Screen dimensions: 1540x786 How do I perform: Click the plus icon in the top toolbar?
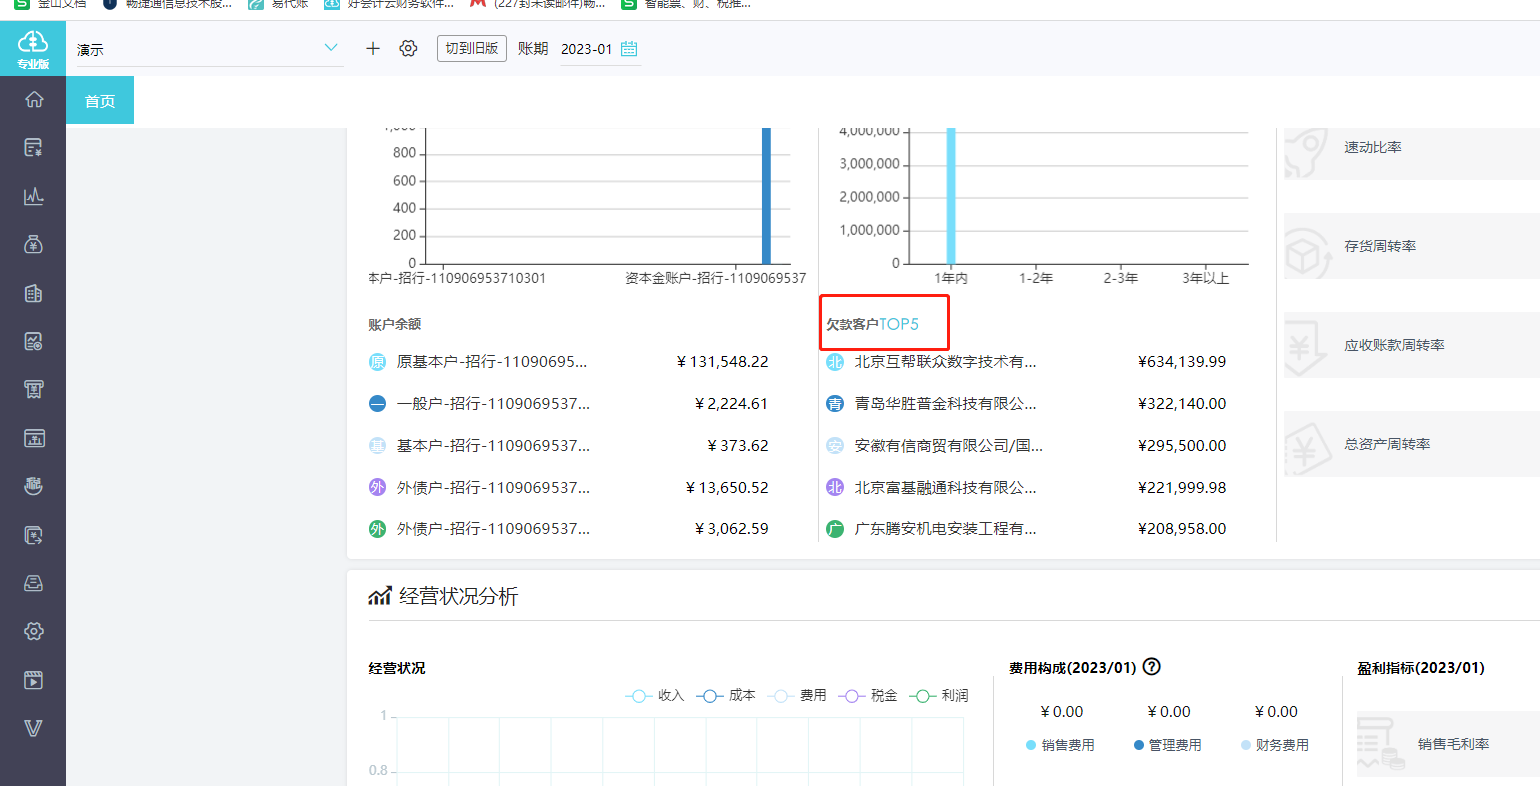coord(371,48)
